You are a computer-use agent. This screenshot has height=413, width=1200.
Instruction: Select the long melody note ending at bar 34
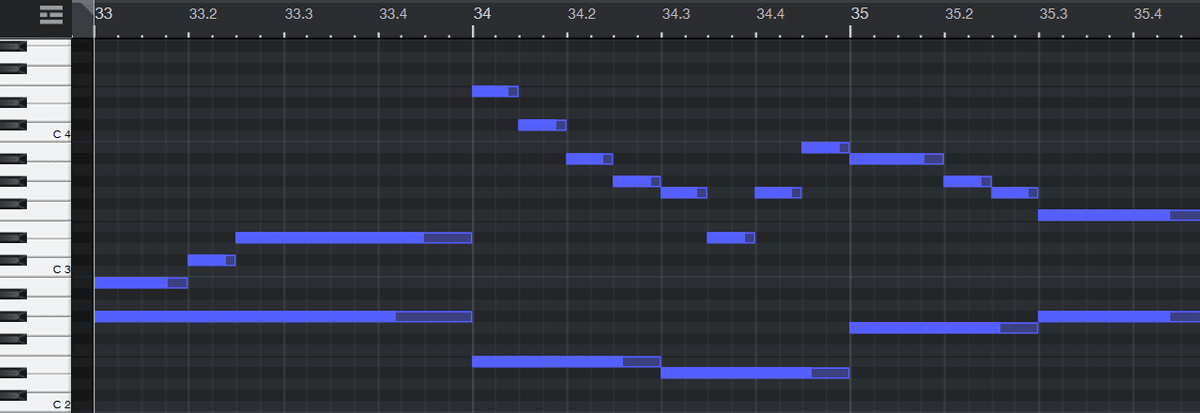point(354,238)
